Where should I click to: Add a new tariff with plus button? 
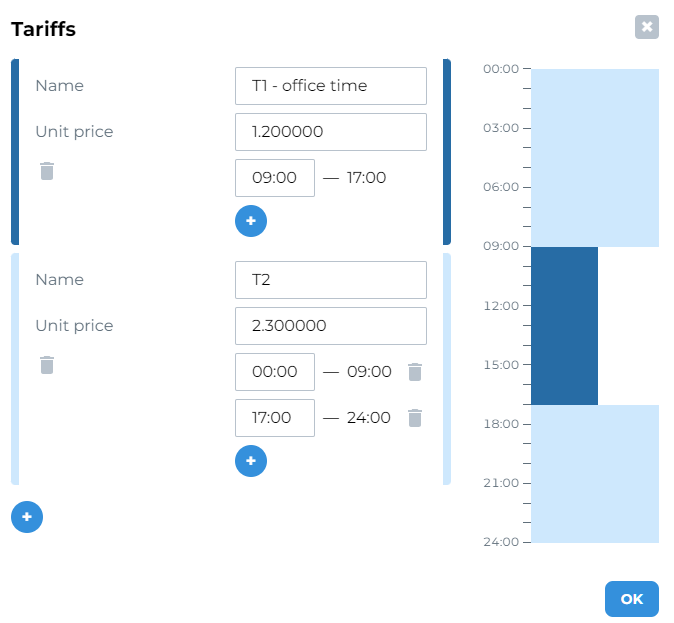(x=27, y=517)
